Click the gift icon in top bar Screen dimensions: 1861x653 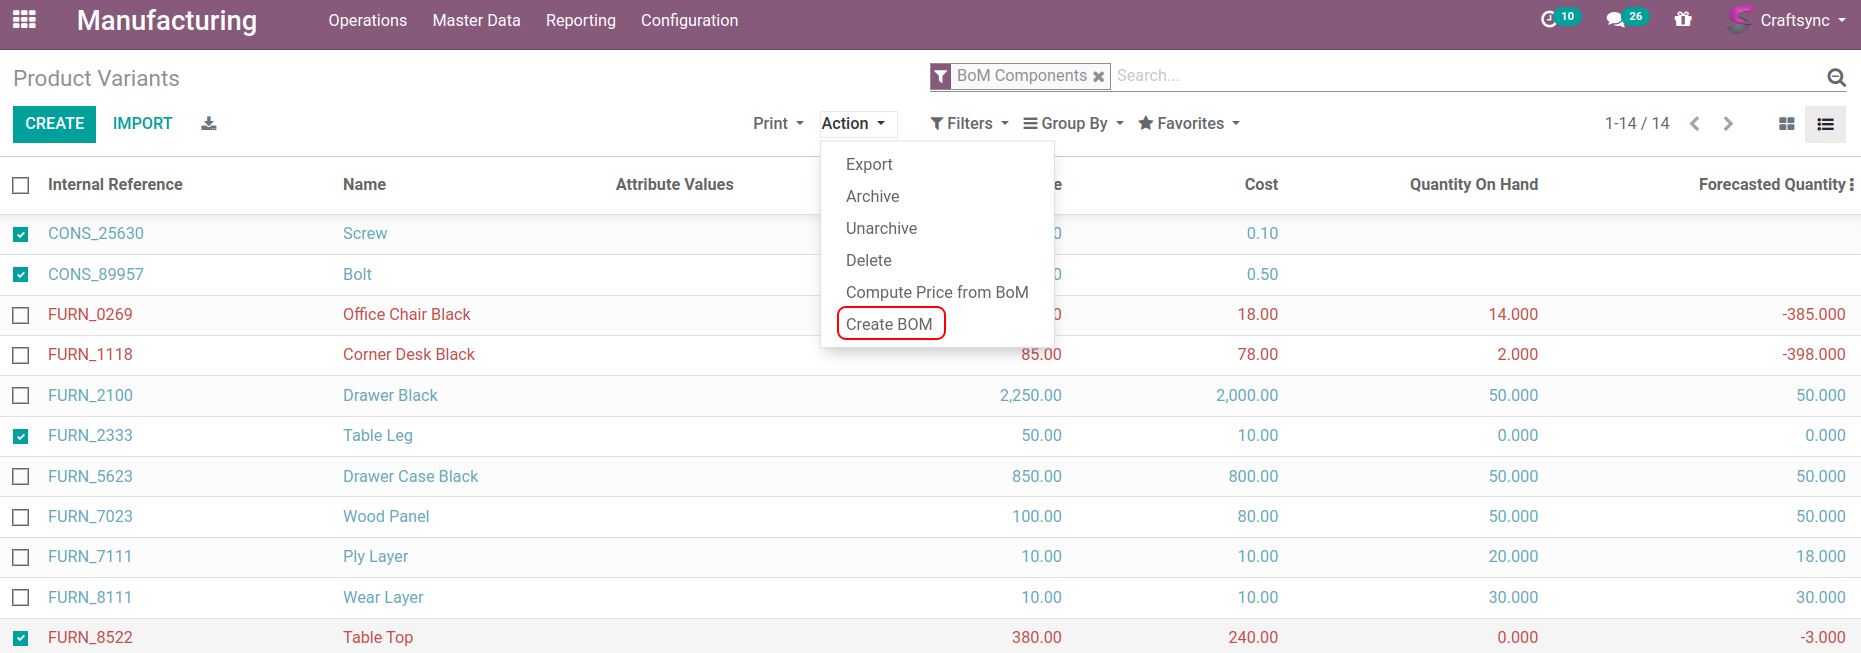1683,20
